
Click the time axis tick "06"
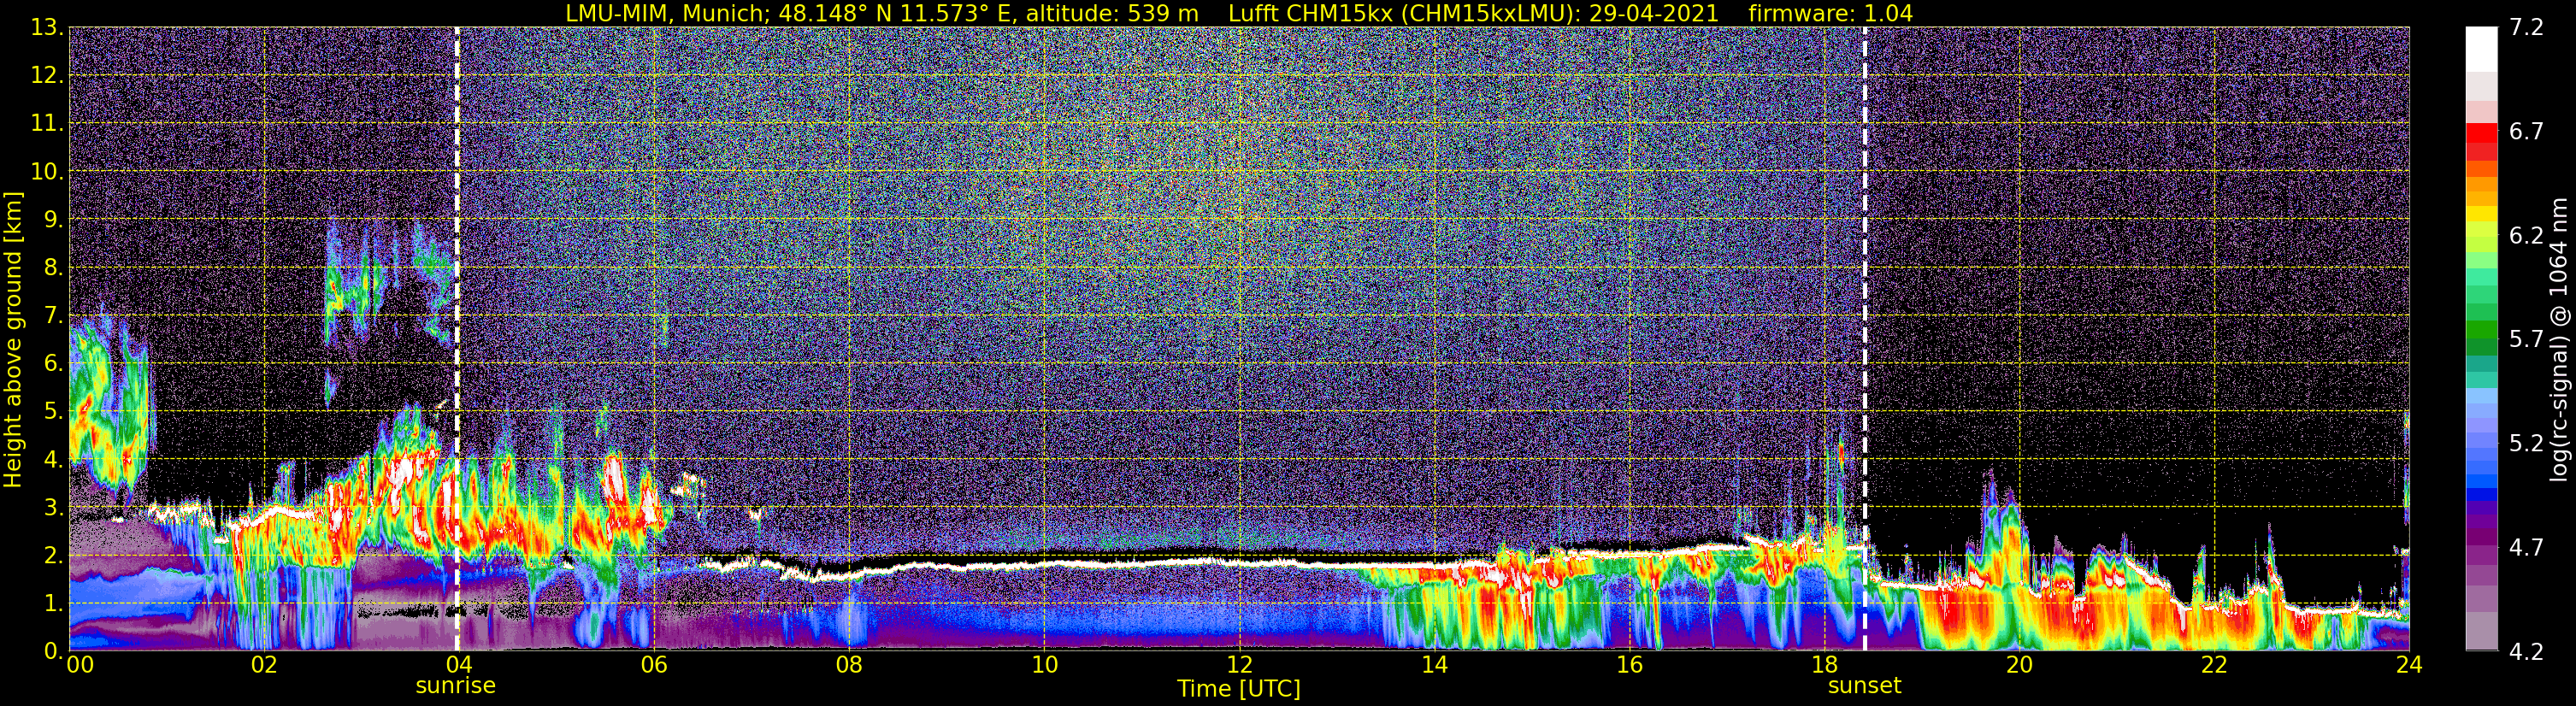pyautogui.click(x=653, y=666)
